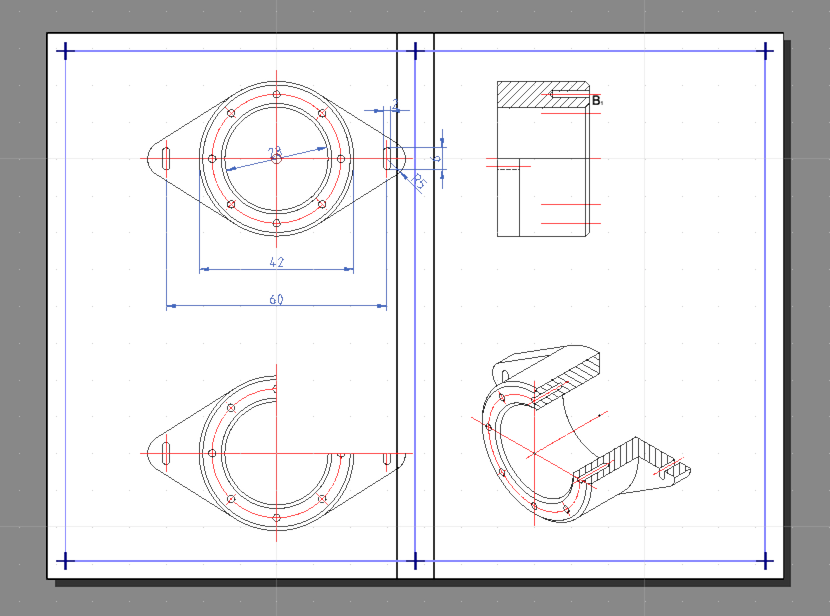Select the left slot in top flange view
830x616 pixels.
(x=166, y=158)
